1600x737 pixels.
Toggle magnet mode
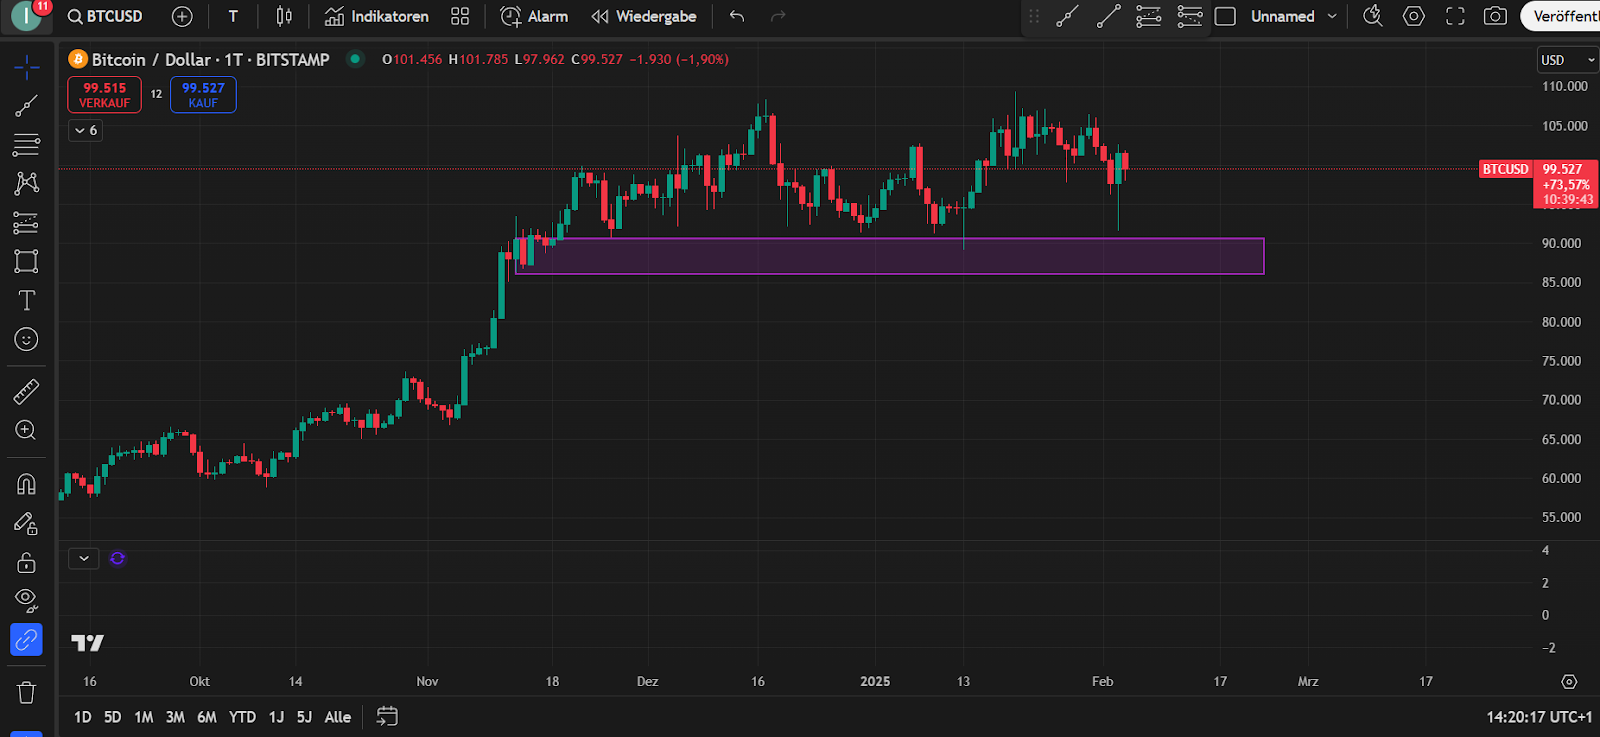[x=26, y=484]
